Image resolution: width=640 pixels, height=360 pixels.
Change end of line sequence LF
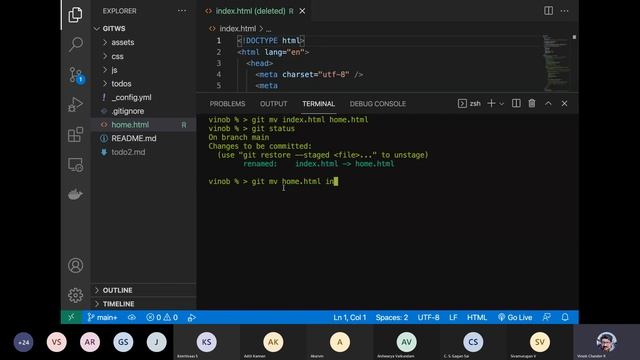pyautogui.click(x=453, y=317)
